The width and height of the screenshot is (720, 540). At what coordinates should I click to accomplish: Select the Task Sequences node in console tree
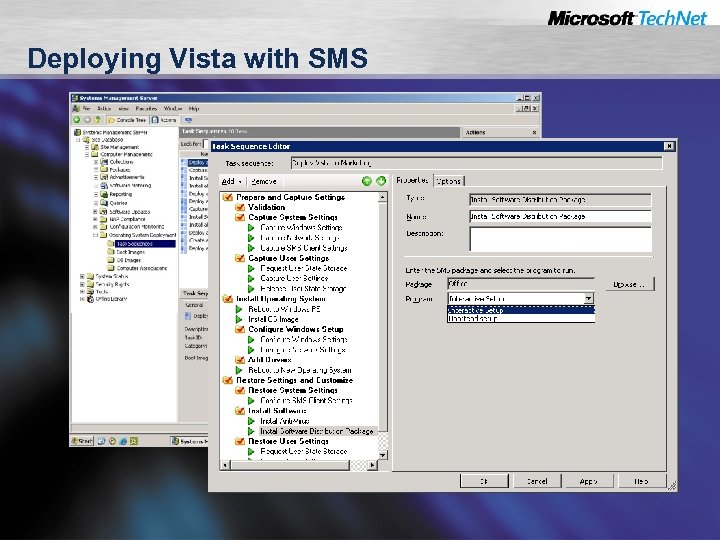145,244
